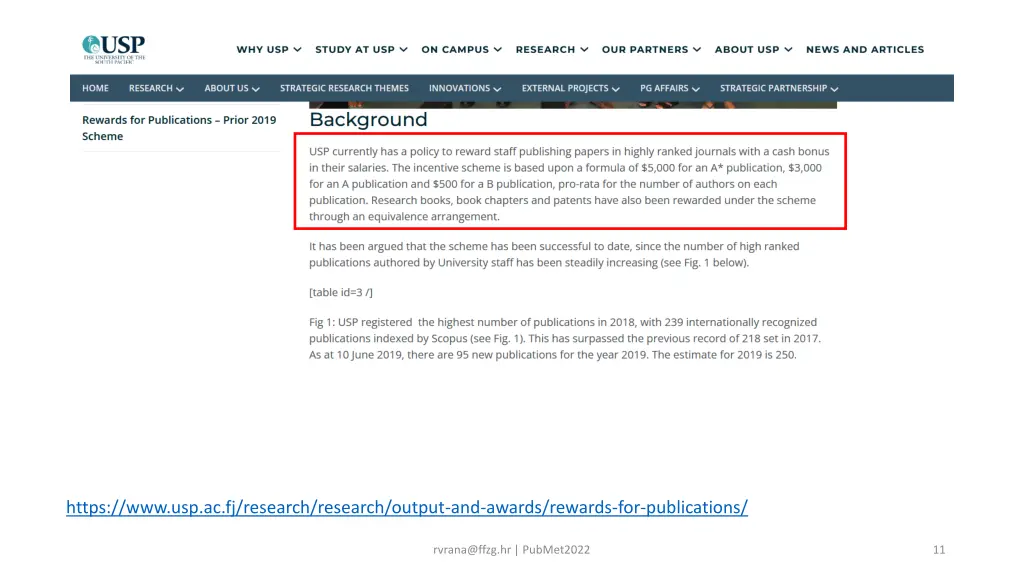Follow the usp.ac.fj rewards-for-publications URL

pyautogui.click(x=406, y=507)
